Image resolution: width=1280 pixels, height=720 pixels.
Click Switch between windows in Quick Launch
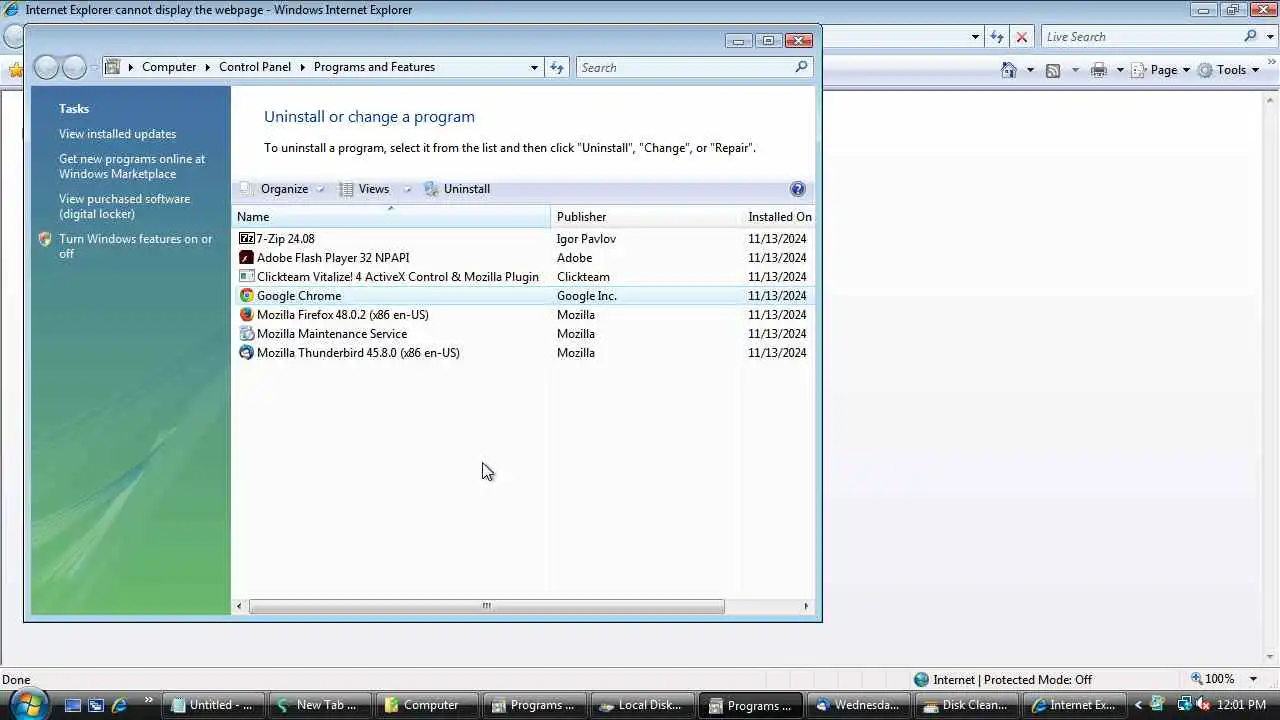(96, 705)
